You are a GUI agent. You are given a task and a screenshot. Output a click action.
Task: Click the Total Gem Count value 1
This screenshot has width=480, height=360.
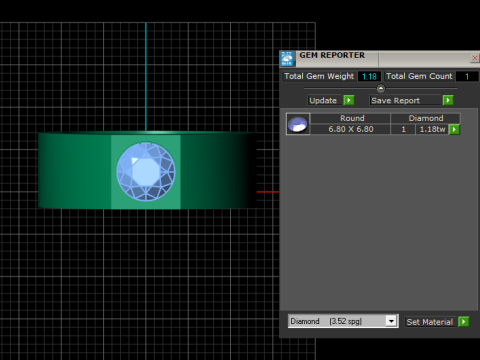tap(467, 76)
